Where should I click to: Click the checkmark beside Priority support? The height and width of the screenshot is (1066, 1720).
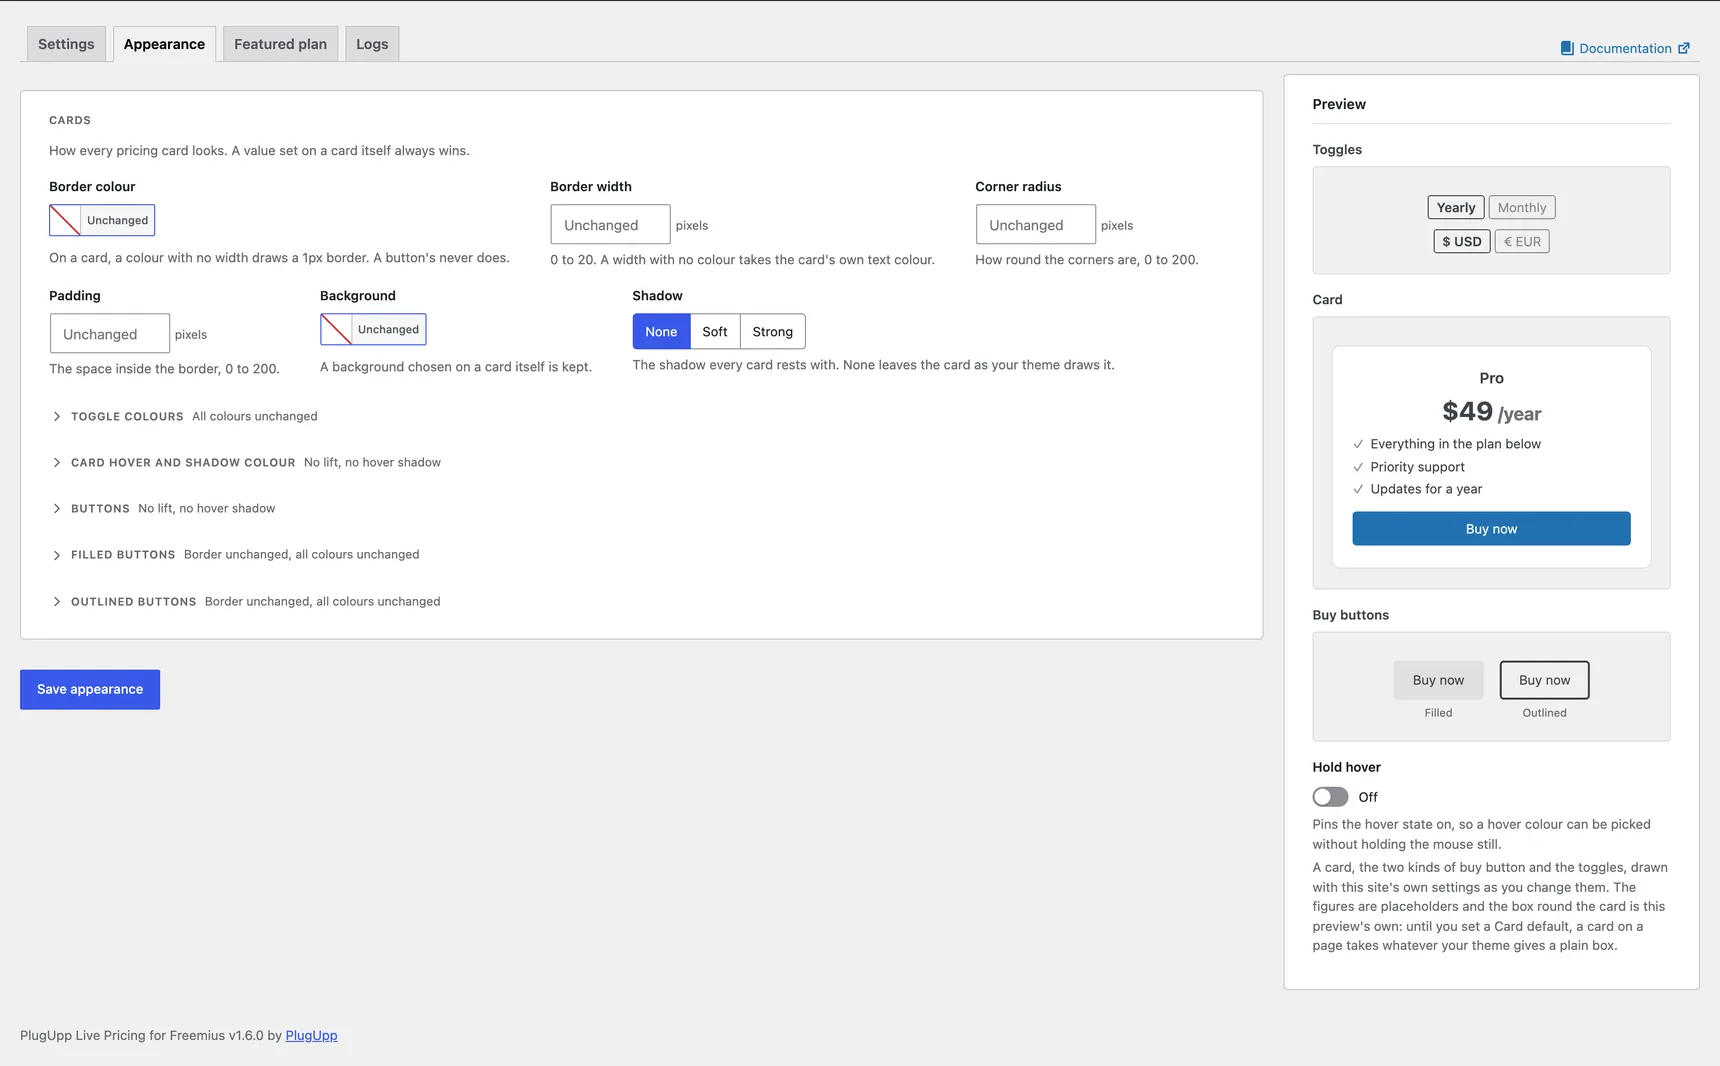(x=1358, y=467)
